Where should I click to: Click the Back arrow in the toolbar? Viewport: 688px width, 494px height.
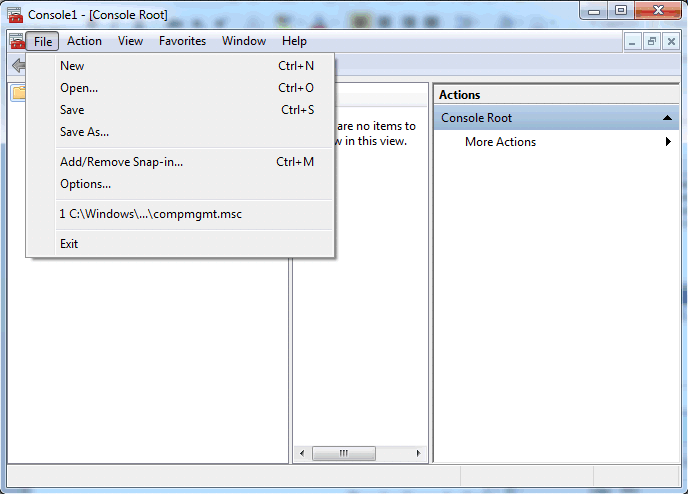17,66
